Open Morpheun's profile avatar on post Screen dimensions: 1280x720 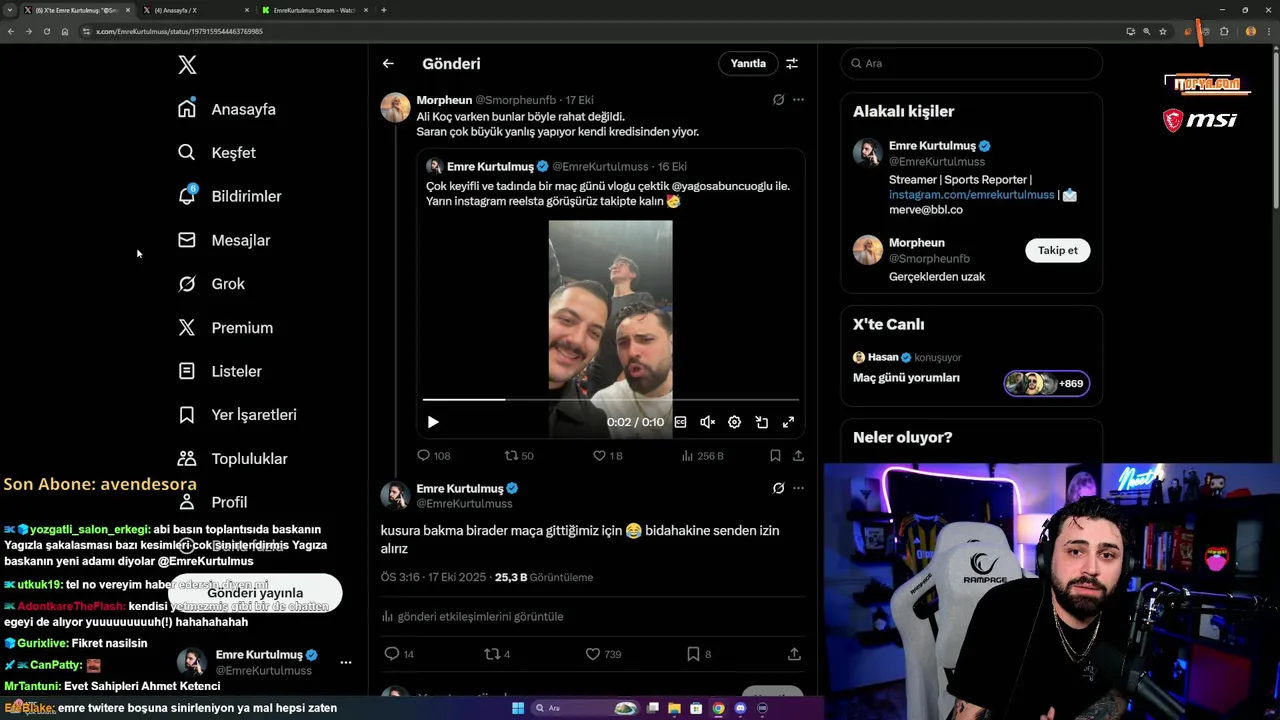396,107
